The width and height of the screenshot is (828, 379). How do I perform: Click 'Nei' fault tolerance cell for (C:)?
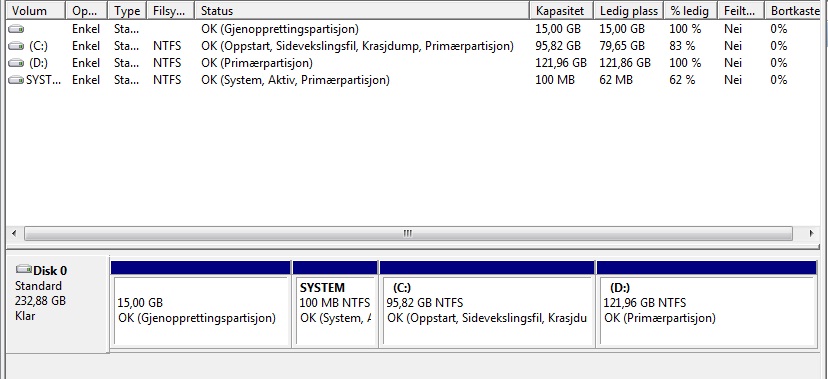(733, 46)
